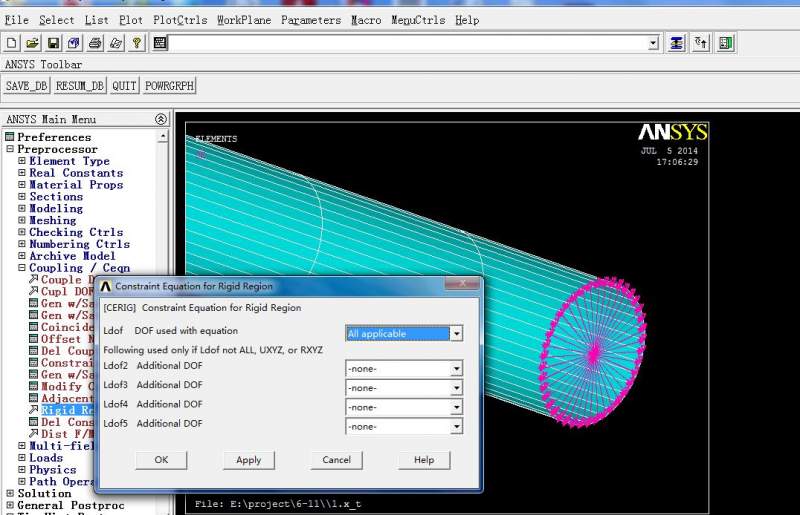Click the QUIT toolbar button
The image size is (800, 515).
[x=124, y=86]
